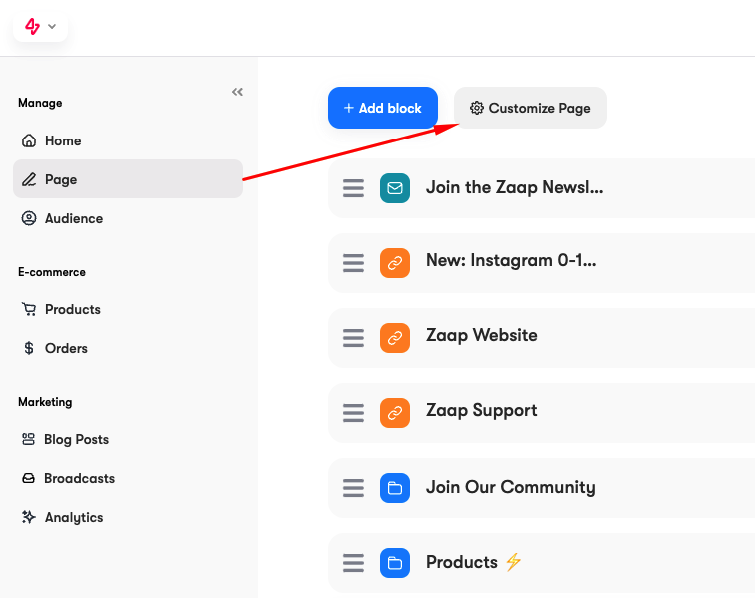
Task: Click the Blog Posts layout icon
Action: click(x=28, y=439)
